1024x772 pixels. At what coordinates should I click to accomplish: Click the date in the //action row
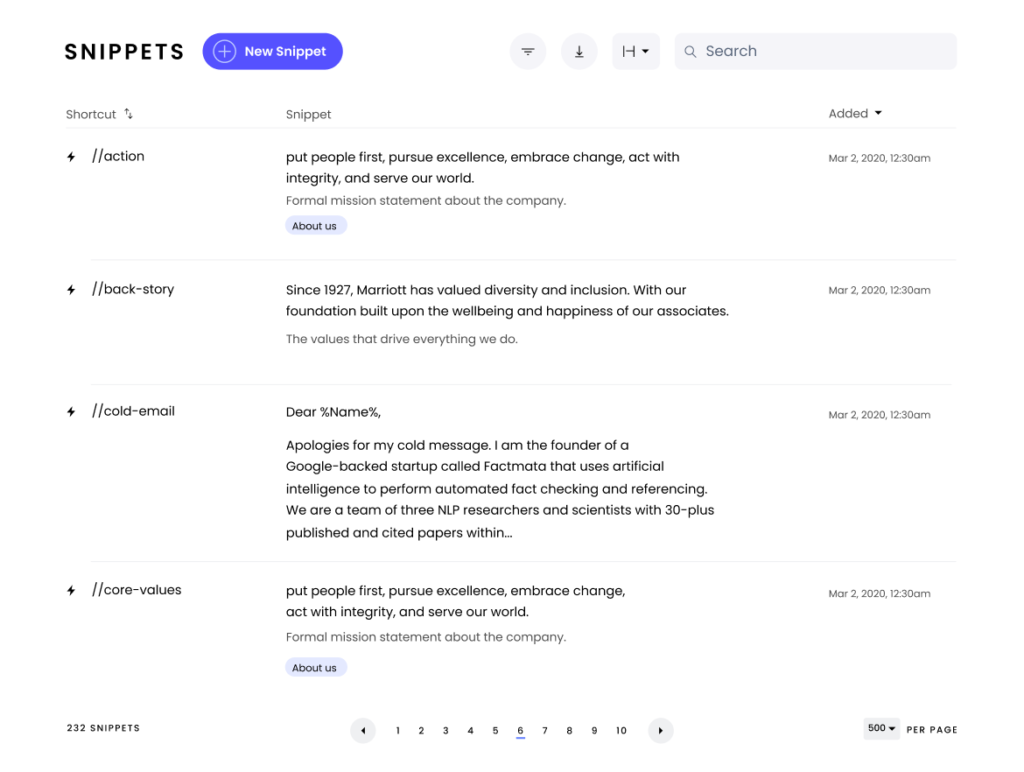[879, 158]
